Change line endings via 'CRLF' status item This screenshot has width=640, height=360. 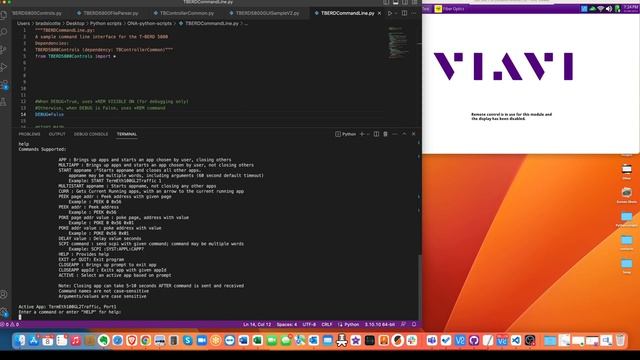pos(327,324)
